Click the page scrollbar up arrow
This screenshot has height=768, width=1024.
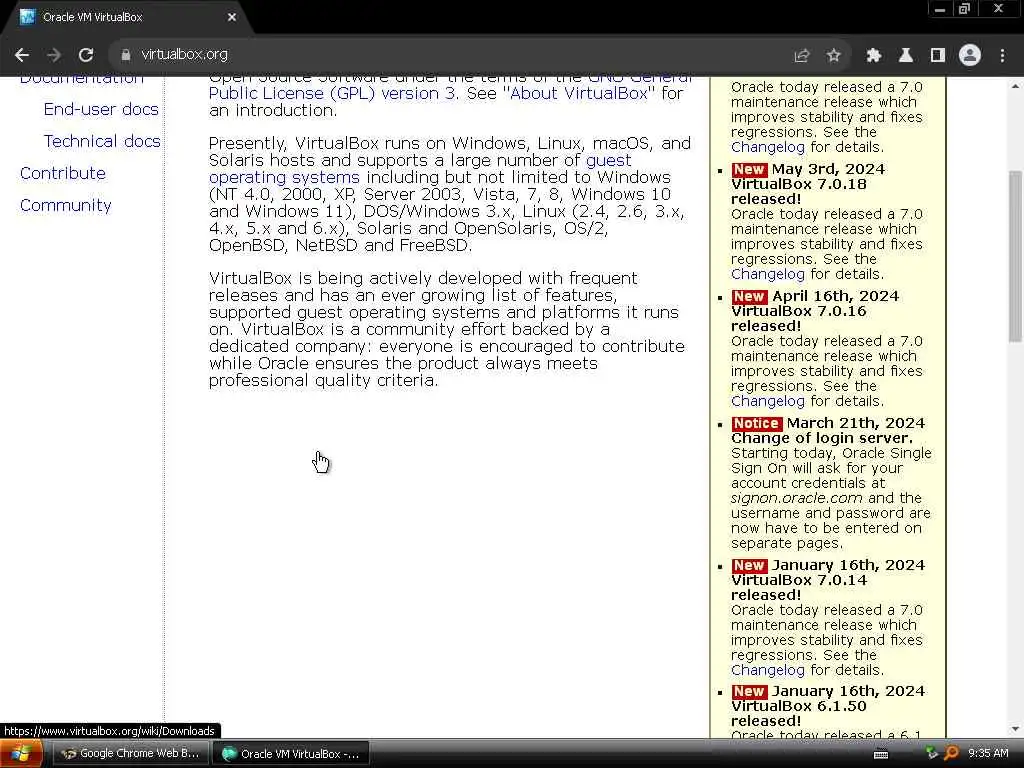1016,86
